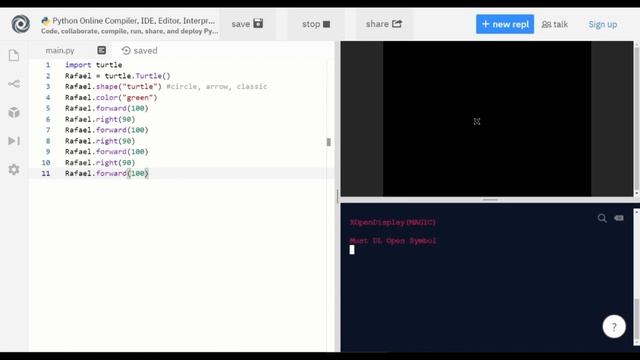Click the share button

point(384,24)
